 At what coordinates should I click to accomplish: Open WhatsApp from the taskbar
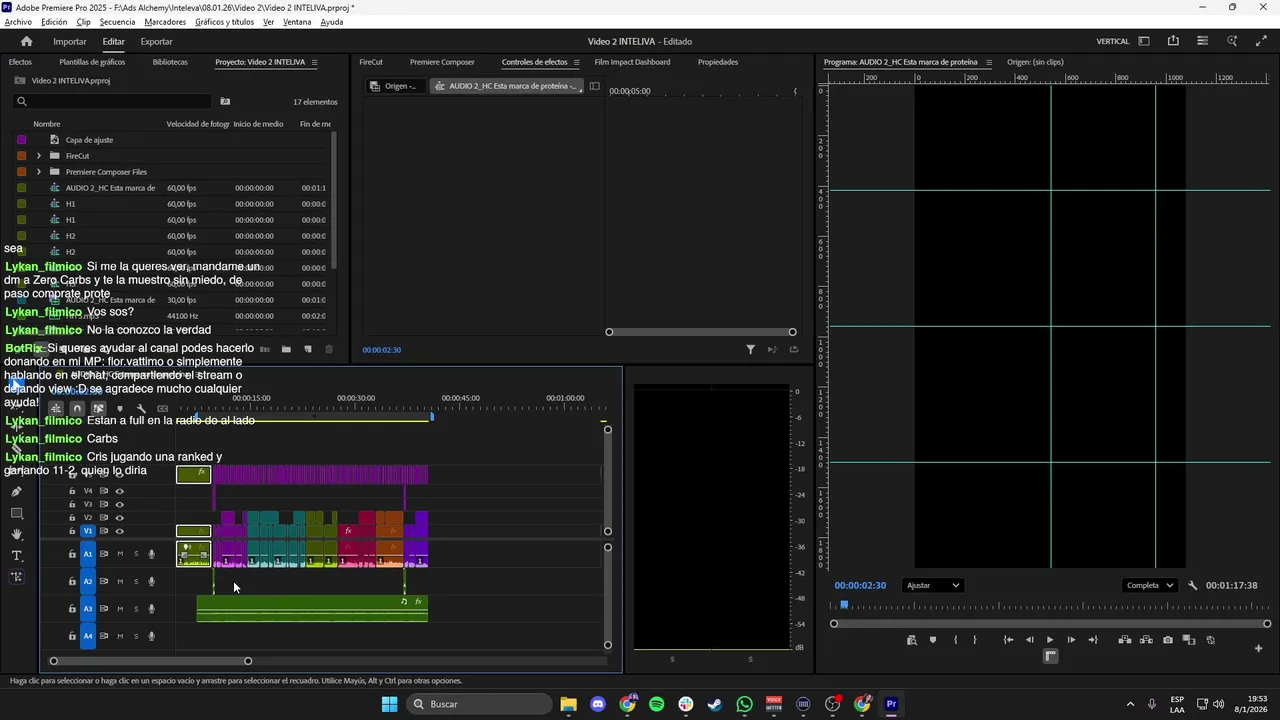744,704
